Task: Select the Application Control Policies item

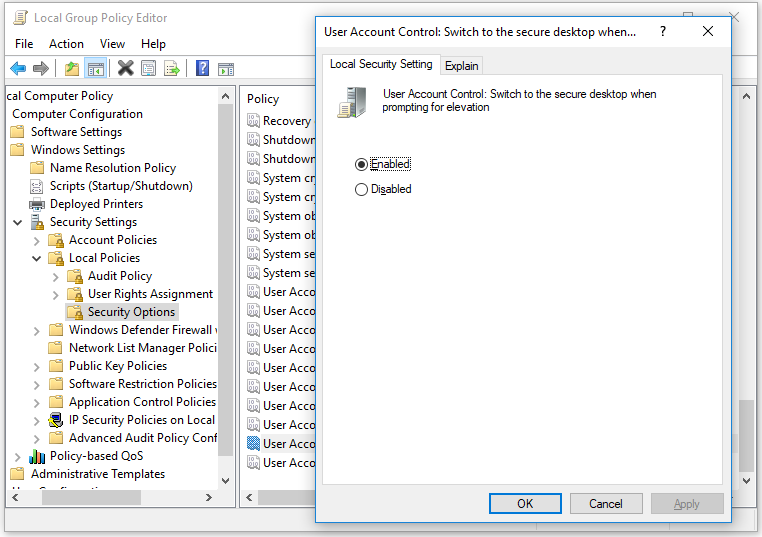Action: pos(142,402)
